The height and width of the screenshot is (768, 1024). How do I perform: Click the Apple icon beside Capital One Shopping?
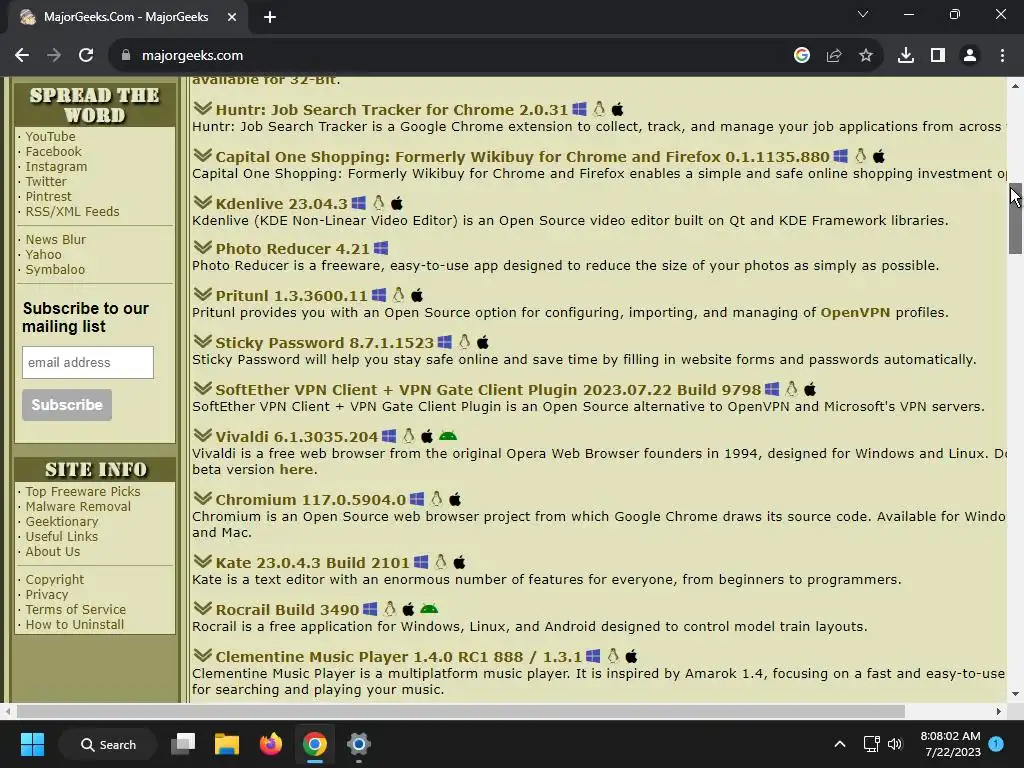tap(879, 156)
